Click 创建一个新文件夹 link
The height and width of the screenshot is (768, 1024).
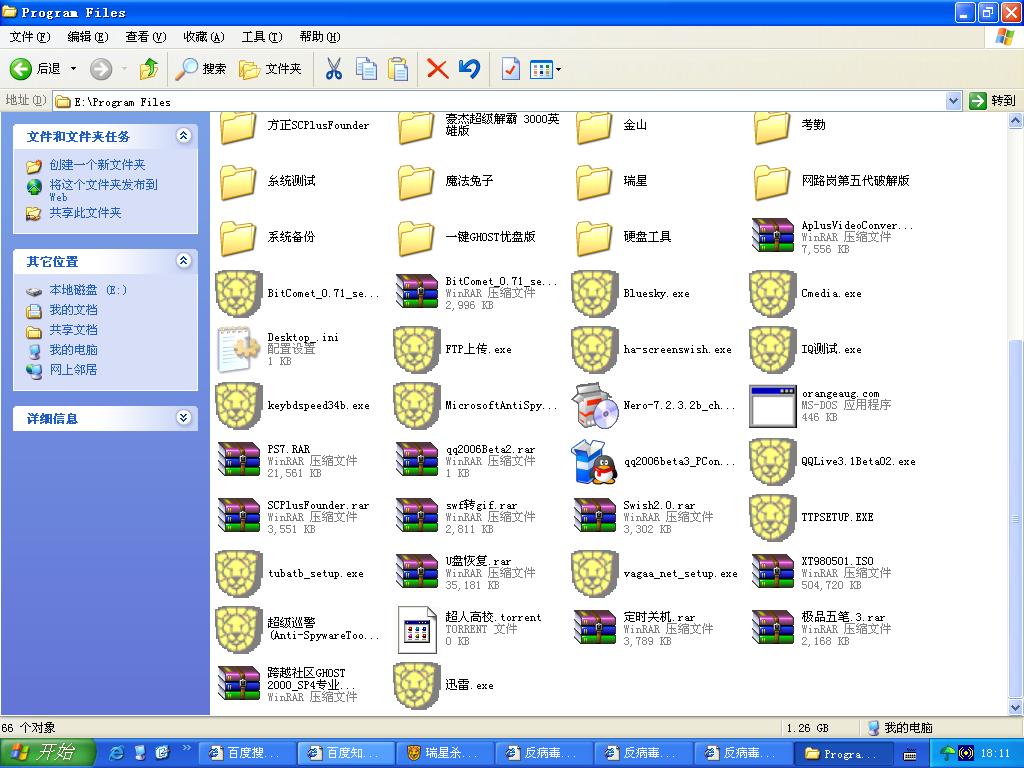click(x=97, y=165)
